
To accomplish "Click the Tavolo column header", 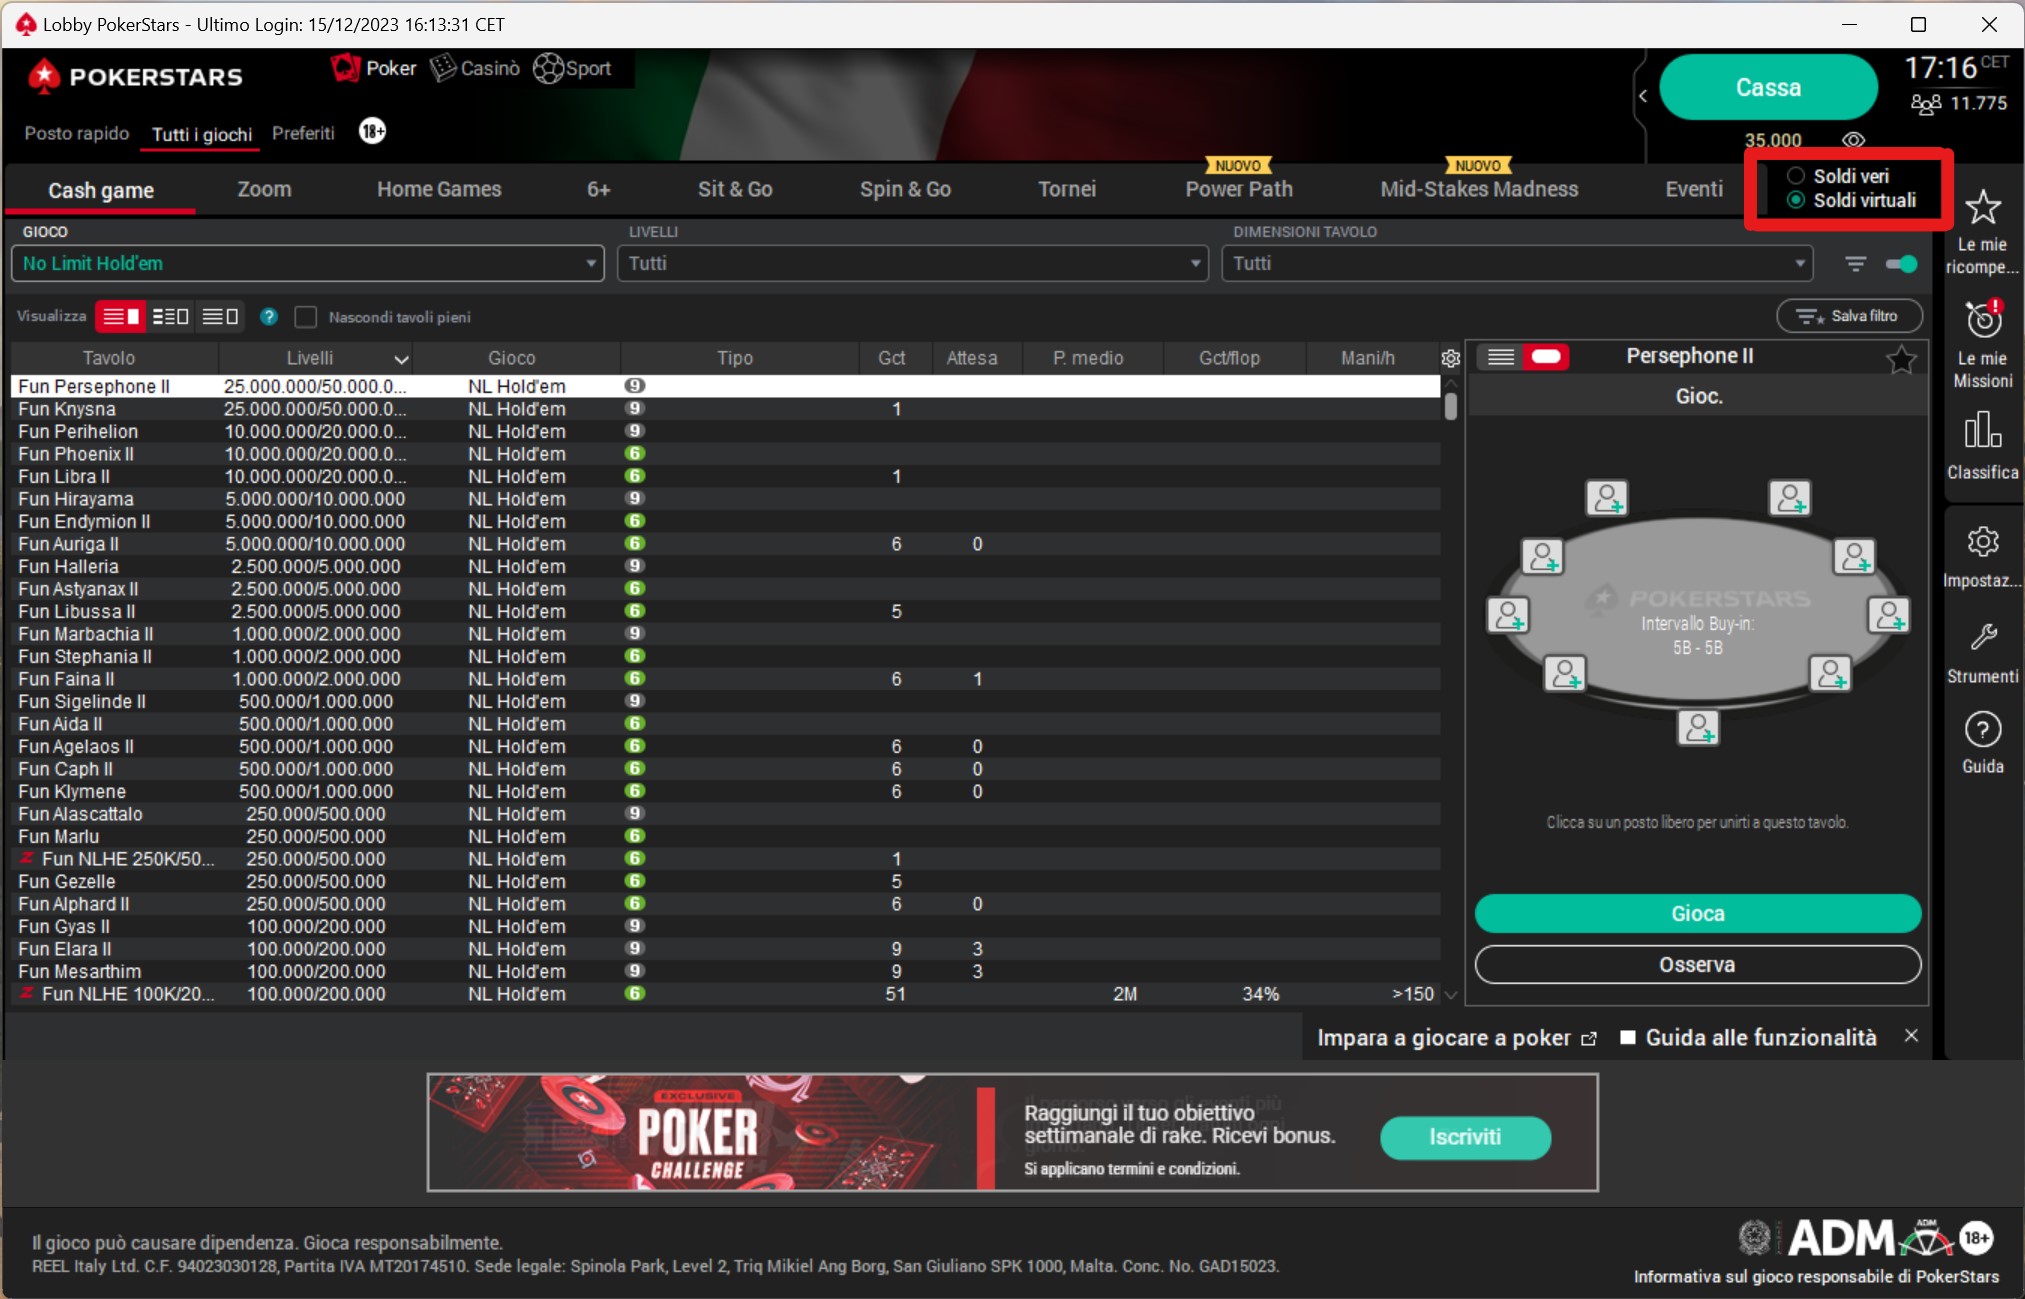I will pyautogui.click(x=110, y=358).
